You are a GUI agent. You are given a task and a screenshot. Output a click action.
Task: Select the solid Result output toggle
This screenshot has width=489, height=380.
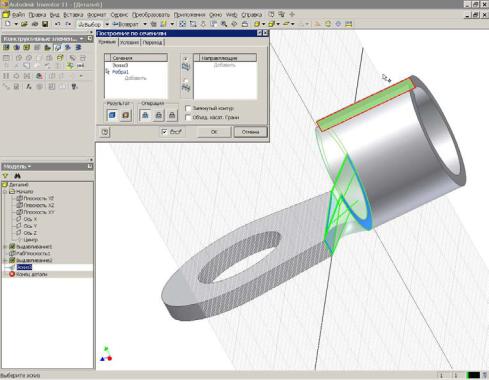pos(112,115)
